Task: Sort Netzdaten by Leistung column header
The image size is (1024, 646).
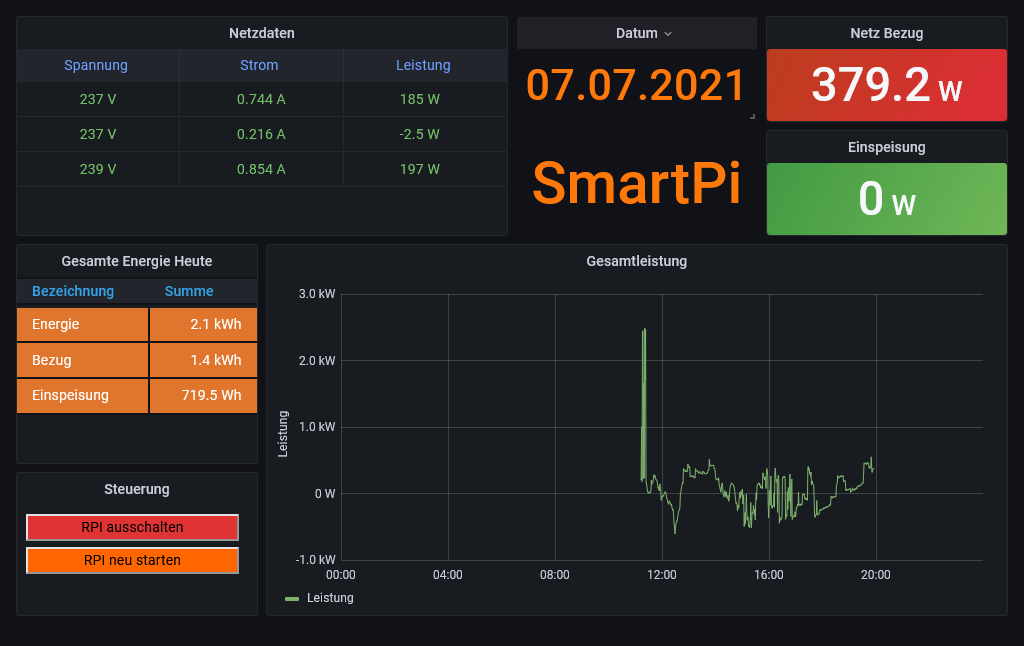Action: point(423,65)
